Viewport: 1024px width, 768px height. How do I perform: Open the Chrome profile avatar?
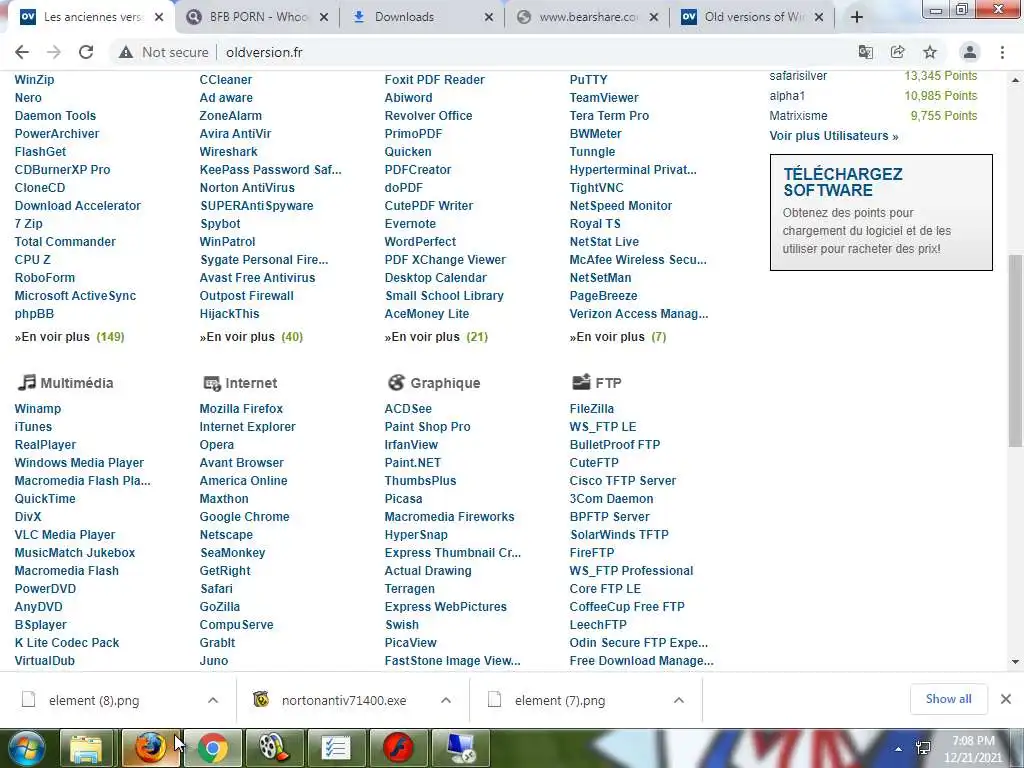pyautogui.click(x=970, y=52)
